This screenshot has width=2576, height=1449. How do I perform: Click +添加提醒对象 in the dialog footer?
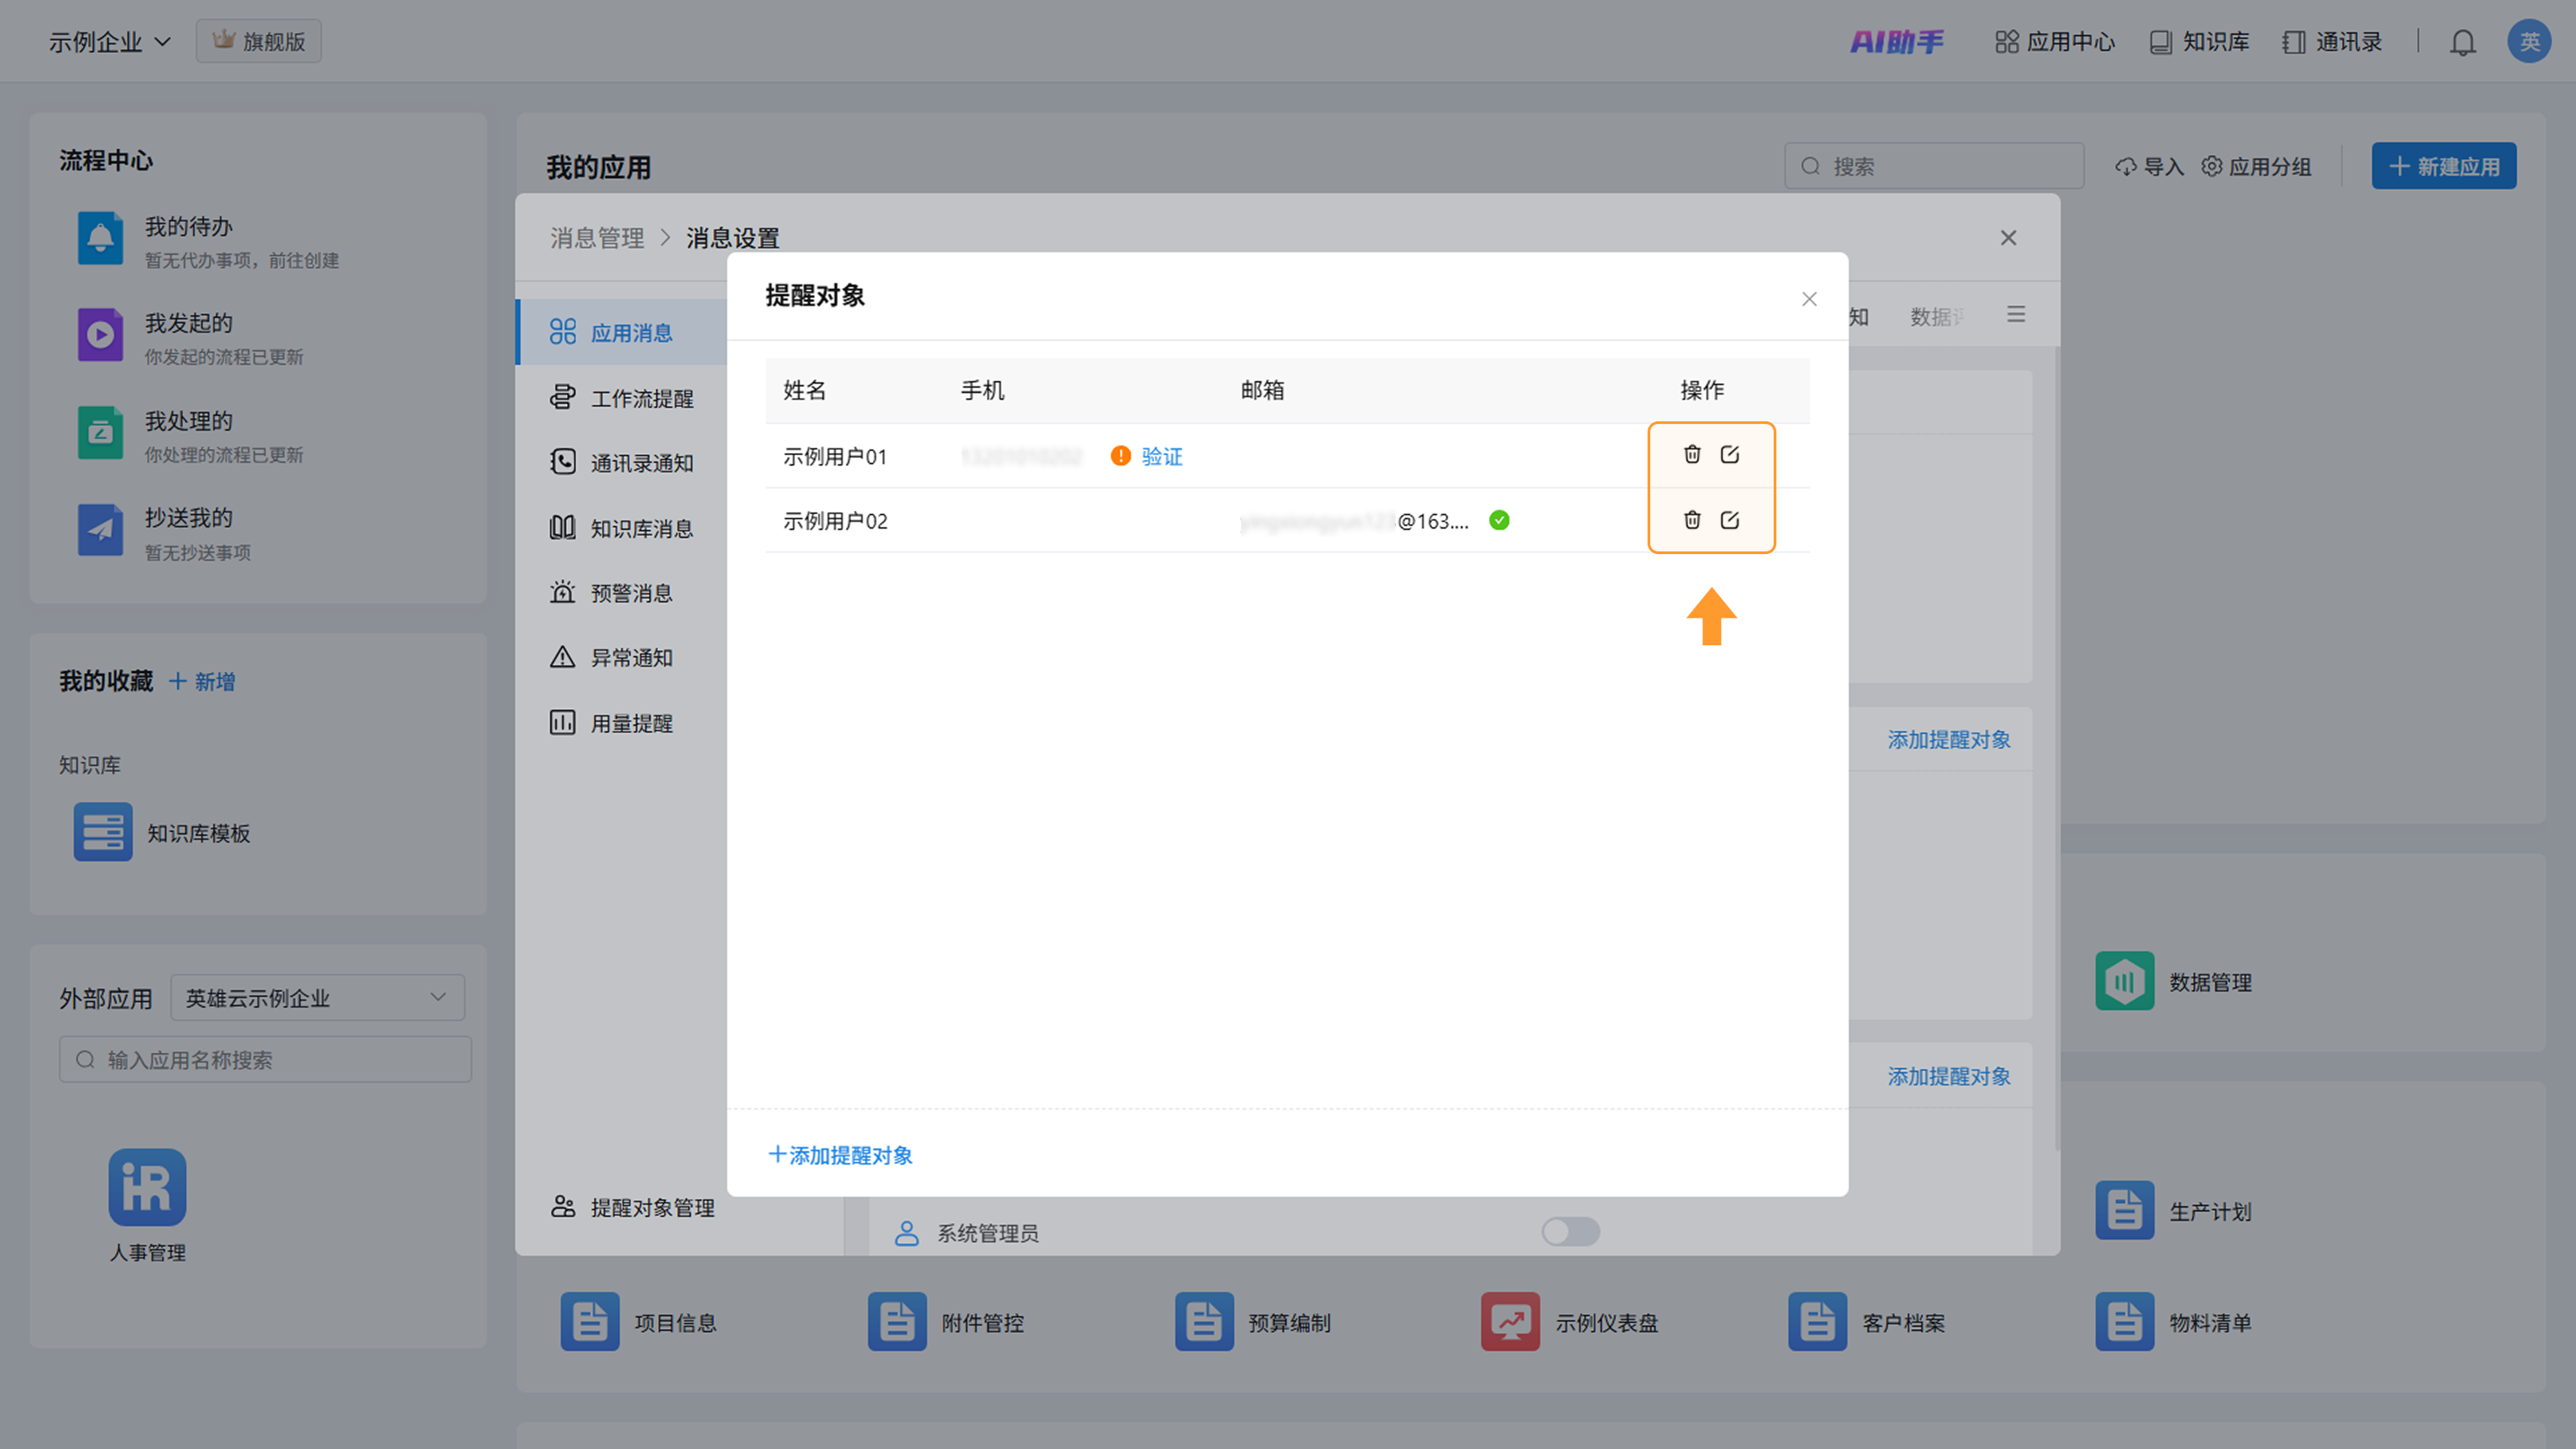(x=840, y=1155)
